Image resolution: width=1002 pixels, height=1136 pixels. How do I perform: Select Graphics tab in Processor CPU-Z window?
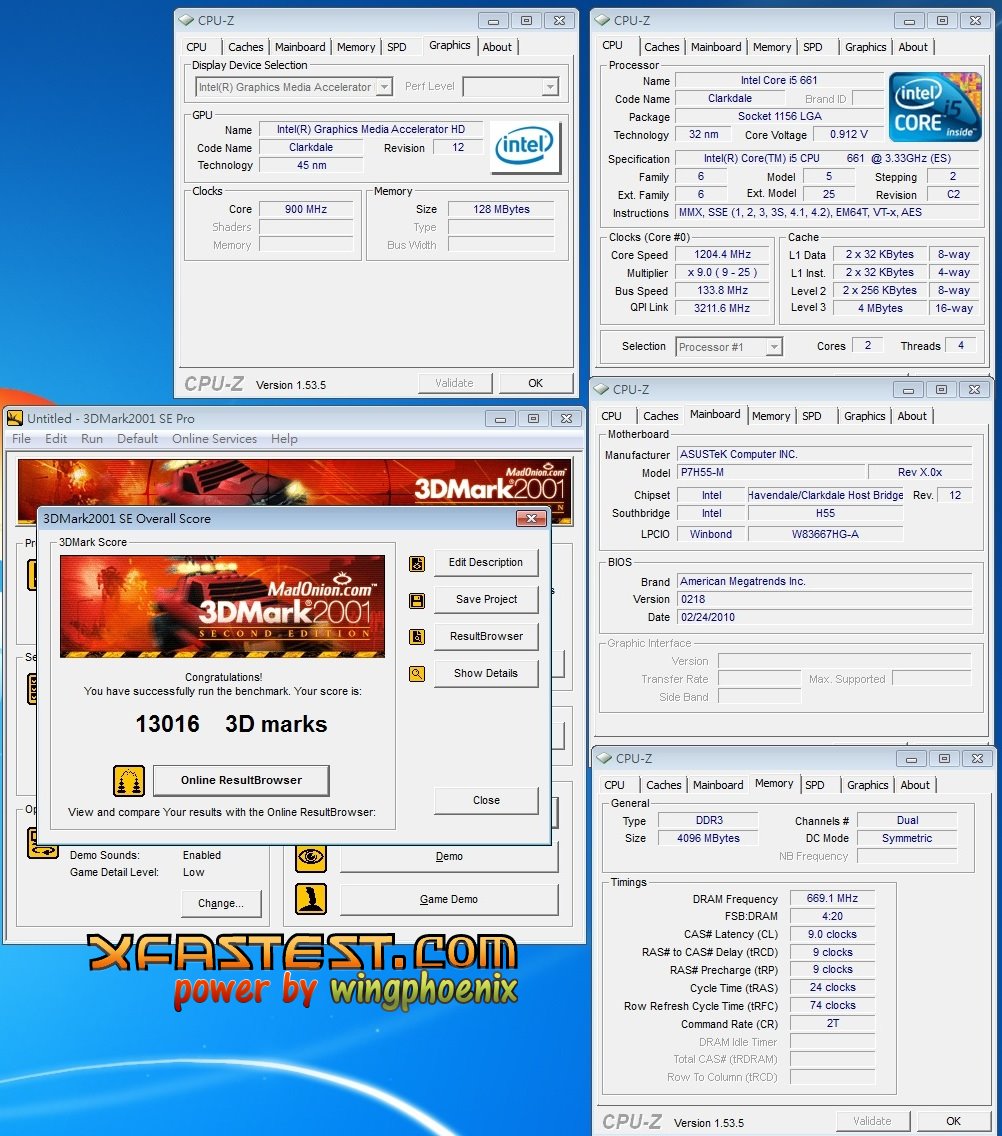coord(865,47)
